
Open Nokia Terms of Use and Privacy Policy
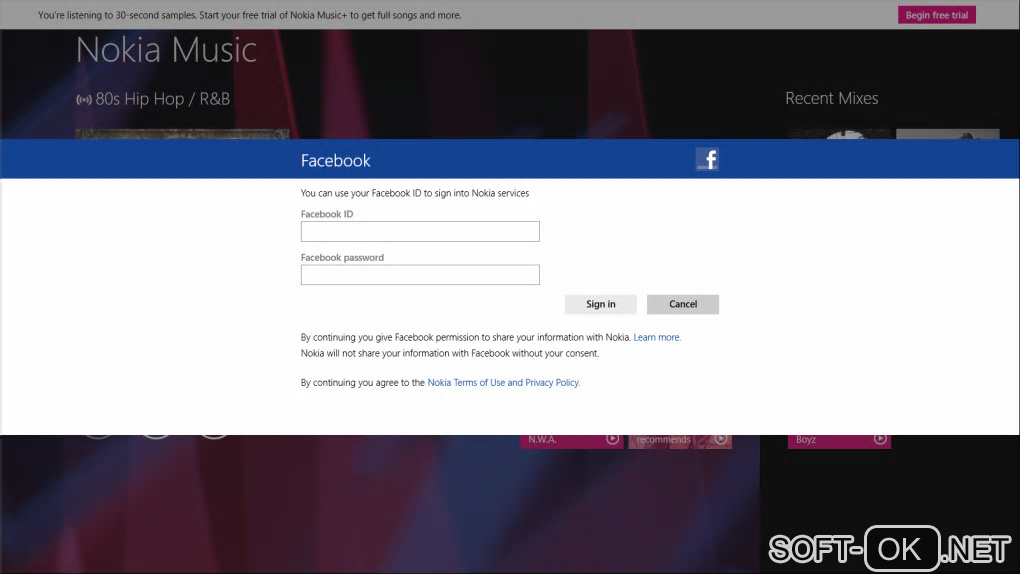click(x=503, y=383)
